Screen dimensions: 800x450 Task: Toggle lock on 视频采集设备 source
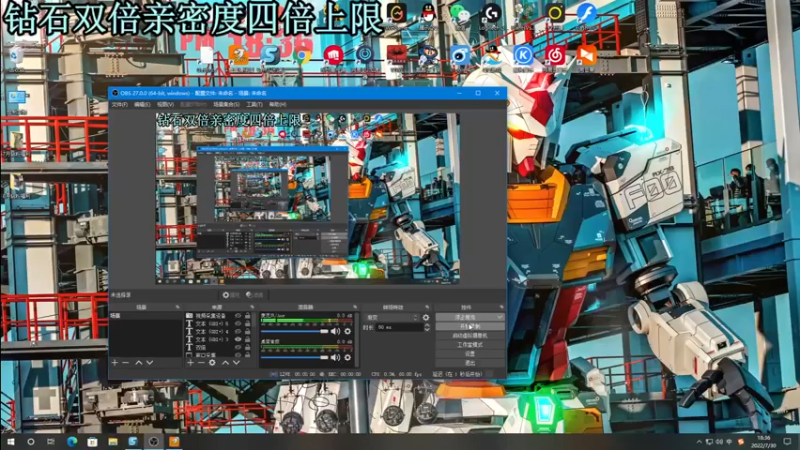[247, 316]
